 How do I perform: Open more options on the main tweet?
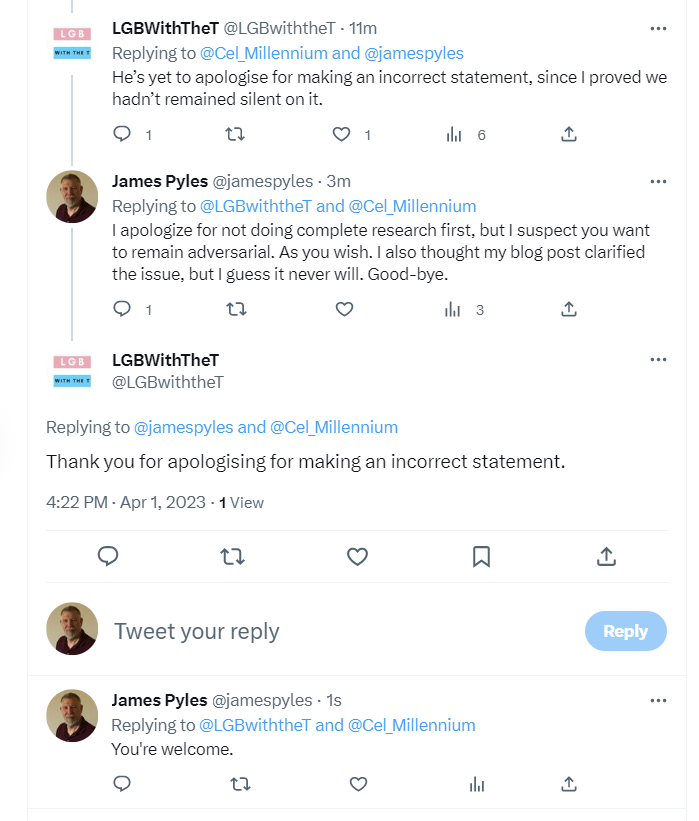point(658,360)
